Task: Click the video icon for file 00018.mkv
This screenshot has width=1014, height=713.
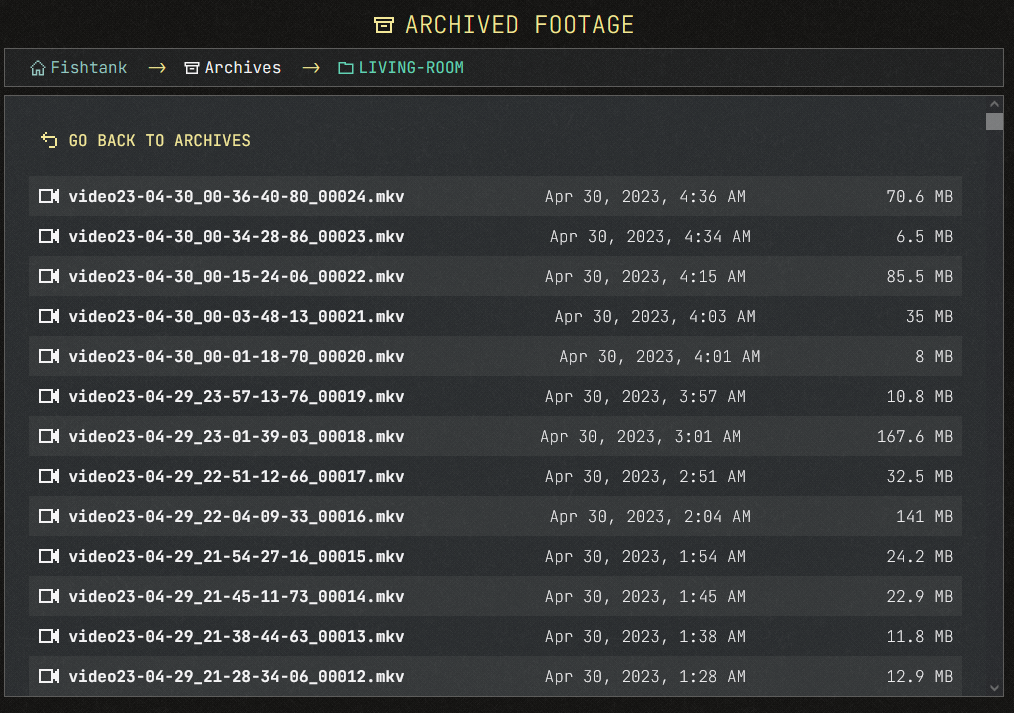Action: (49, 436)
